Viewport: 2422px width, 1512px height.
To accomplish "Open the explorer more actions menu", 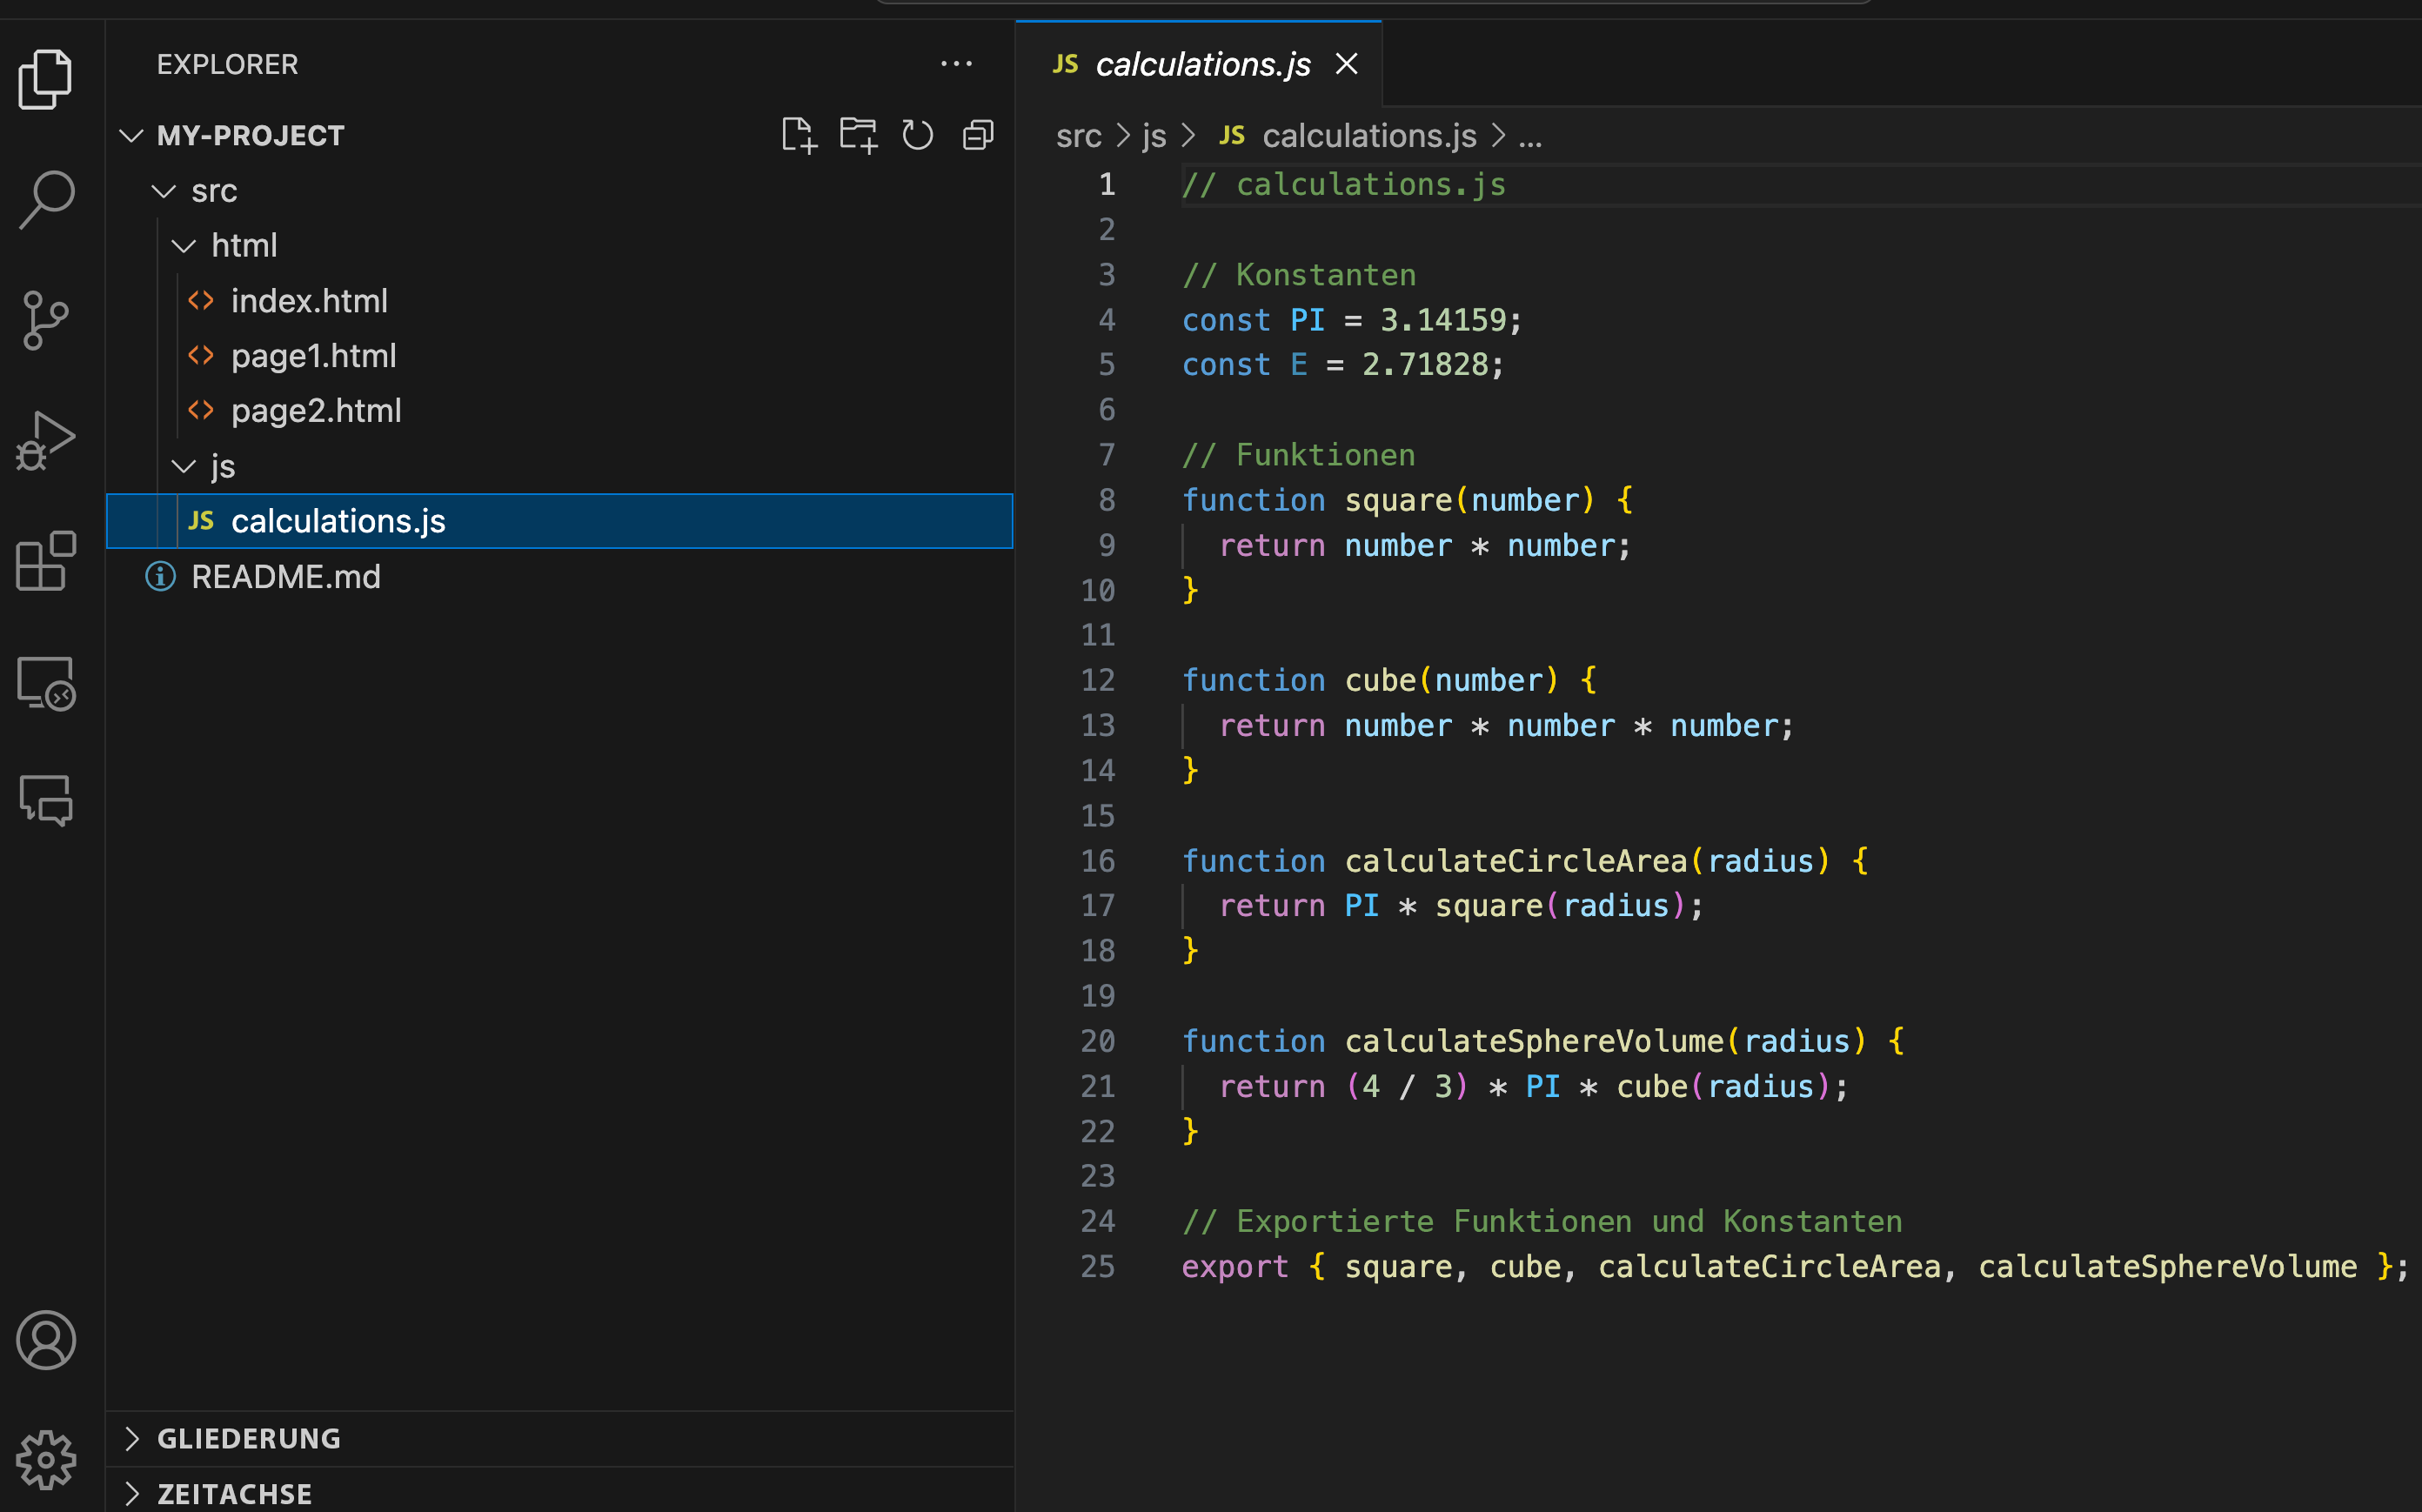I will click(956, 65).
